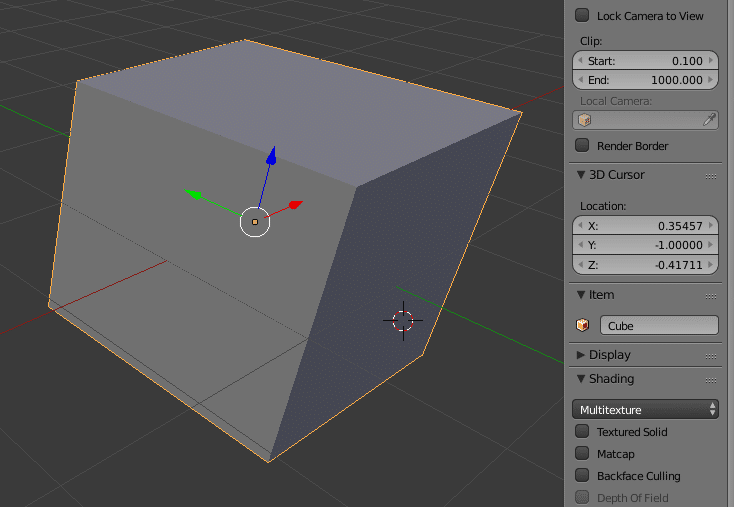Click the Cube name field
The height and width of the screenshot is (507, 734).
[658, 325]
